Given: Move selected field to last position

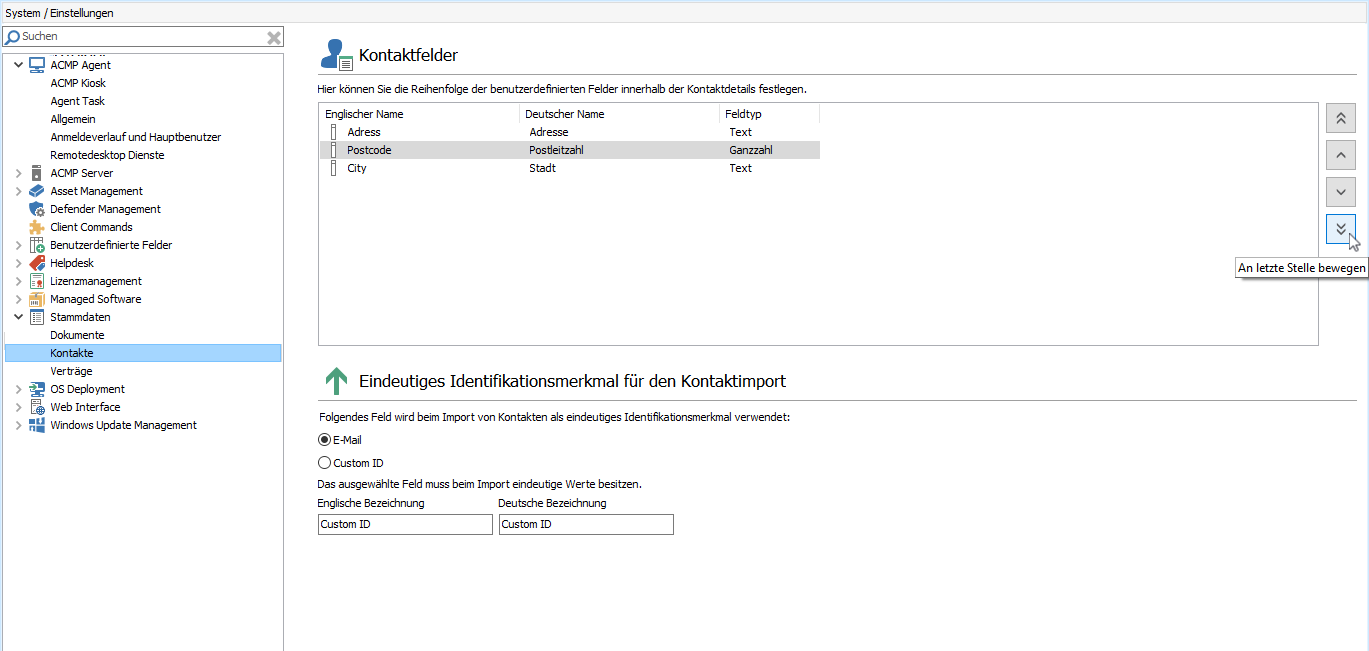Looking at the screenshot, I should (1340, 228).
